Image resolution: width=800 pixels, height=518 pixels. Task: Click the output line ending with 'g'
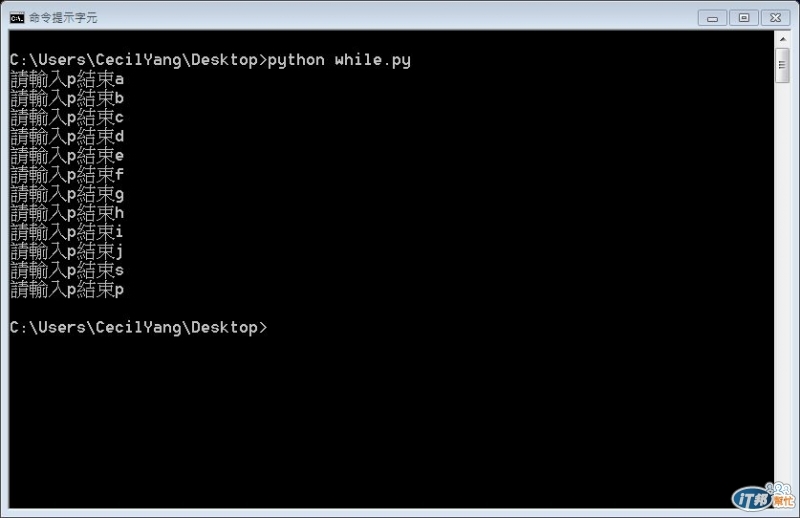click(x=67, y=194)
